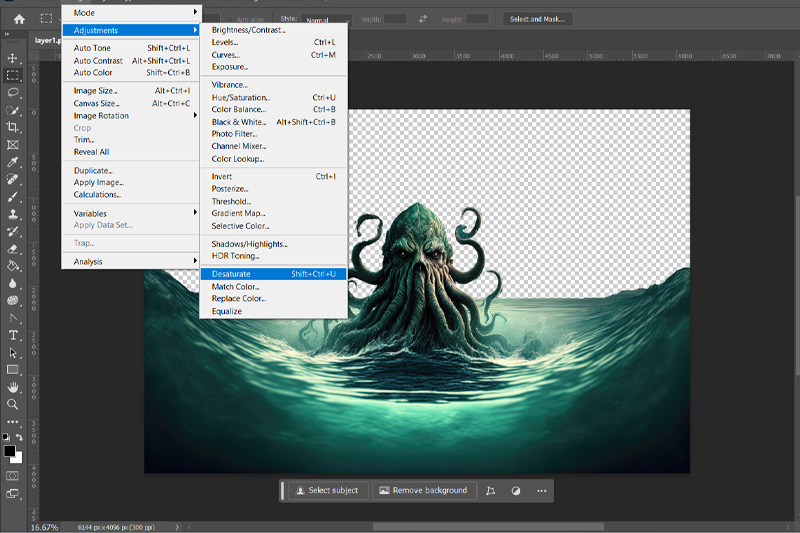Screen dimensions: 800x533
Task: Click the Remove background button
Action: pyautogui.click(x=421, y=491)
